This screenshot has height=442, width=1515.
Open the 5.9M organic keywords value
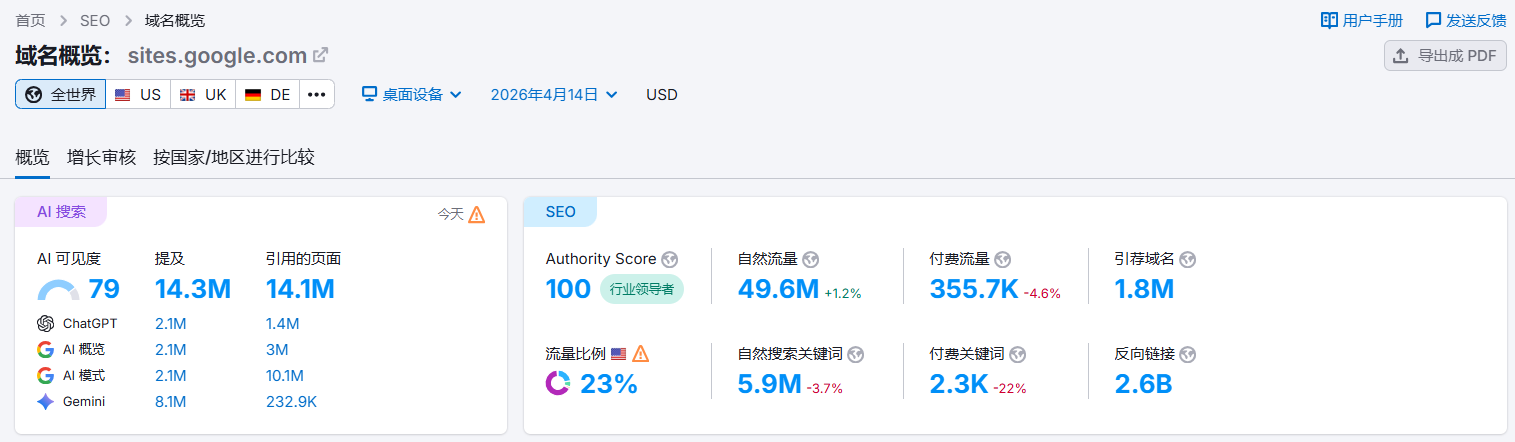click(x=770, y=384)
